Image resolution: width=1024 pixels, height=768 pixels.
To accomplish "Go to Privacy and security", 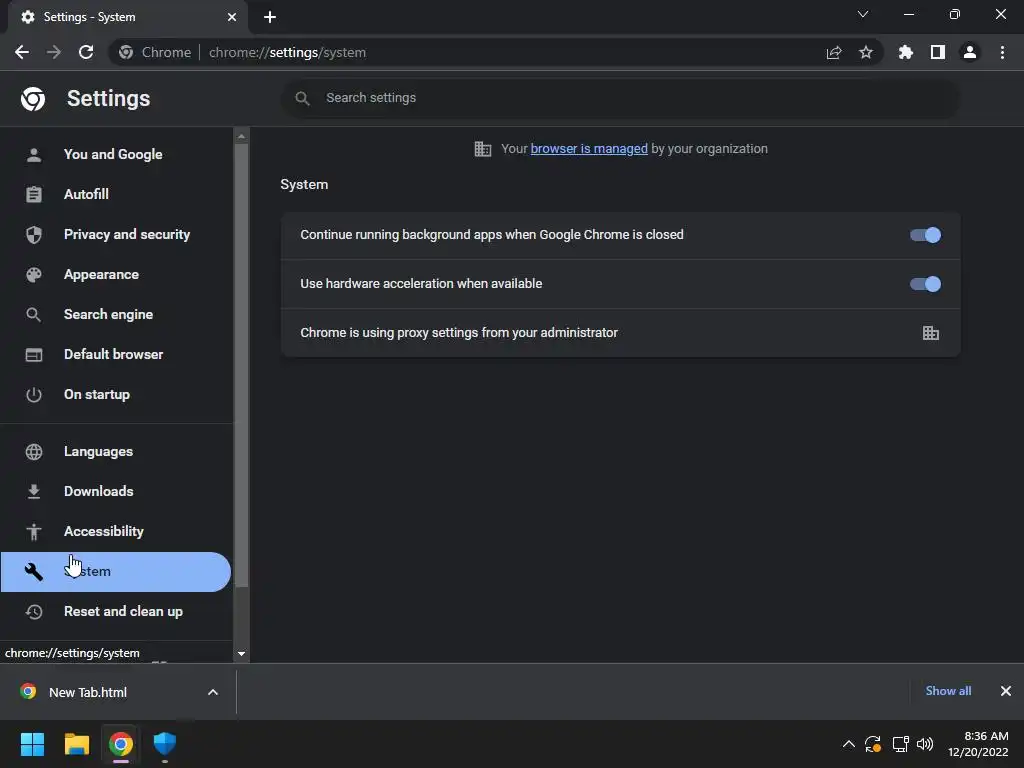I will (116, 234).
